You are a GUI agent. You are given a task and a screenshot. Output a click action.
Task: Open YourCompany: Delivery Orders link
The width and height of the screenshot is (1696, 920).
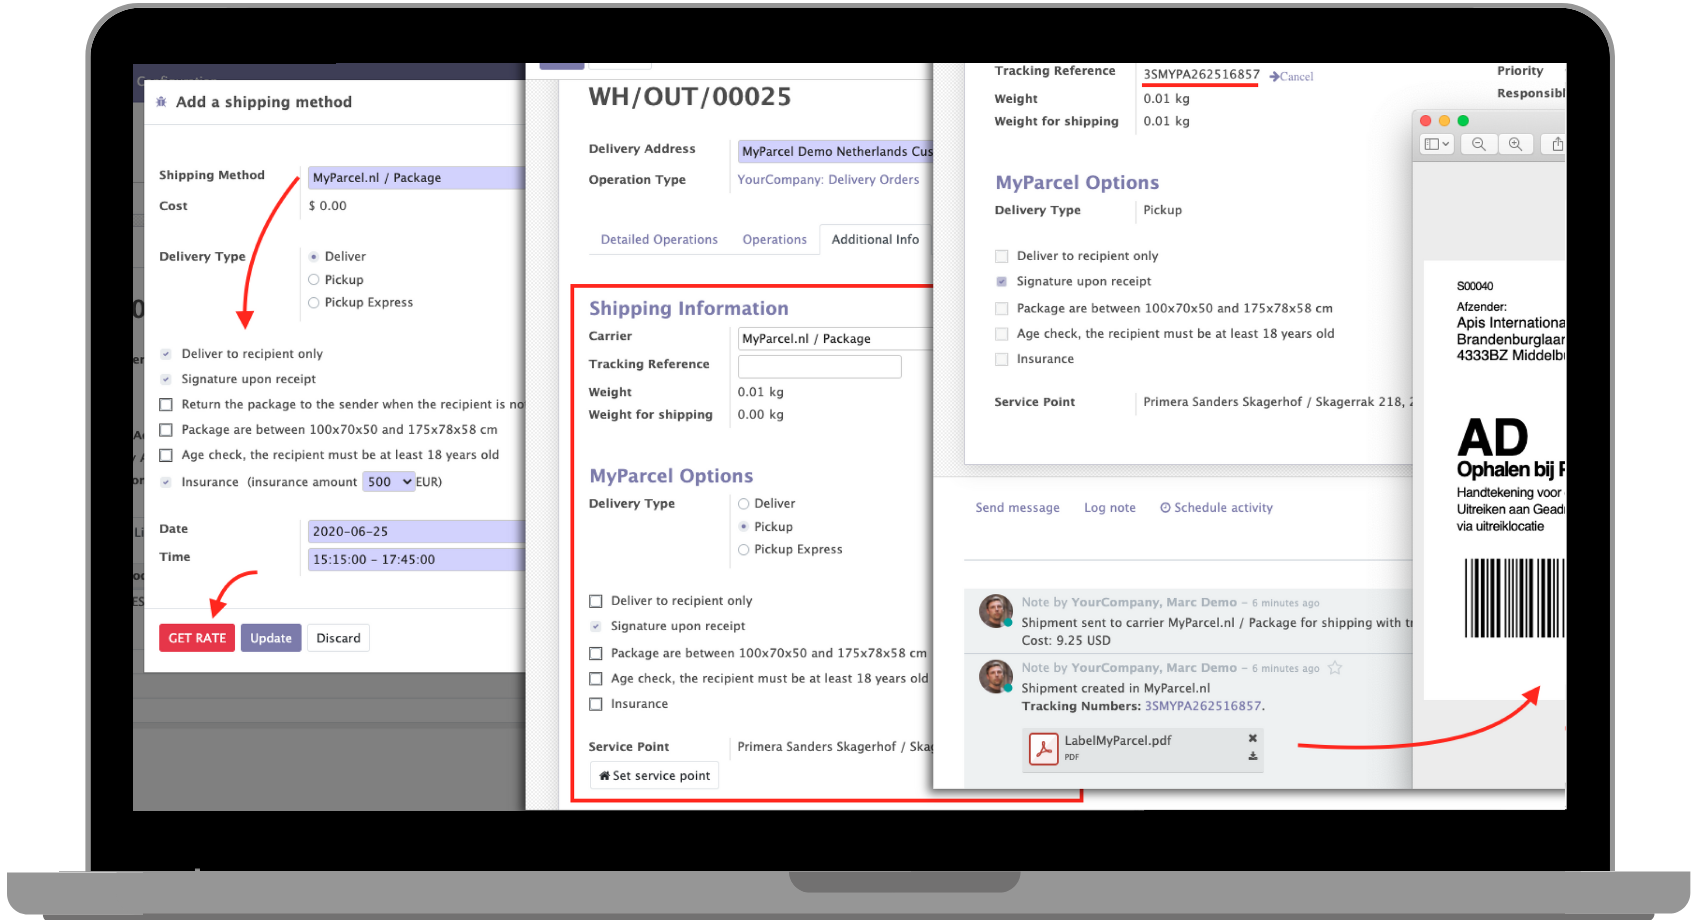(828, 180)
